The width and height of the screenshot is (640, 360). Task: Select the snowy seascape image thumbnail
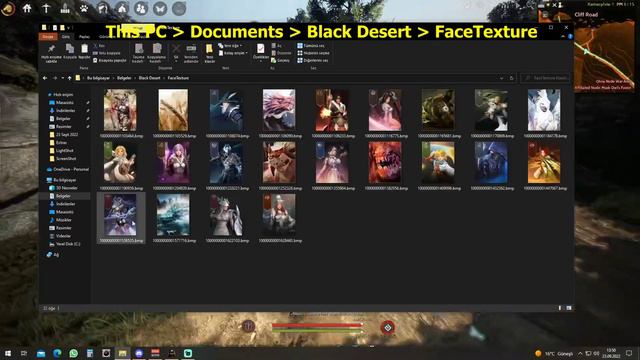pyautogui.click(x=173, y=215)
